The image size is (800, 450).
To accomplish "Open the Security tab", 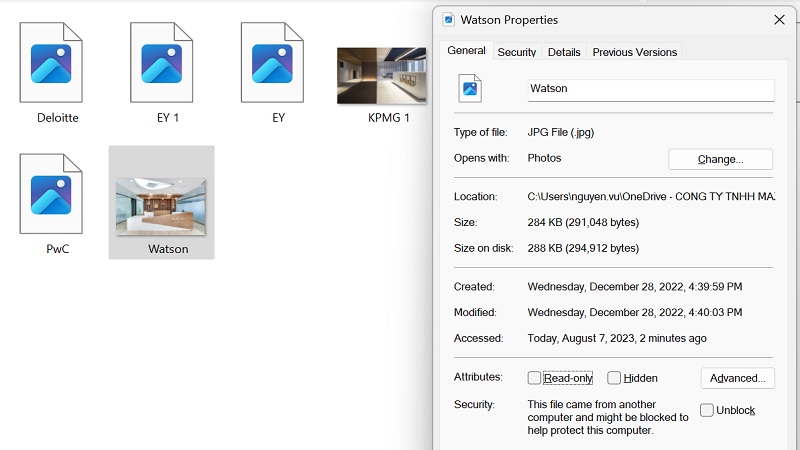I will (x=517, y=52).
